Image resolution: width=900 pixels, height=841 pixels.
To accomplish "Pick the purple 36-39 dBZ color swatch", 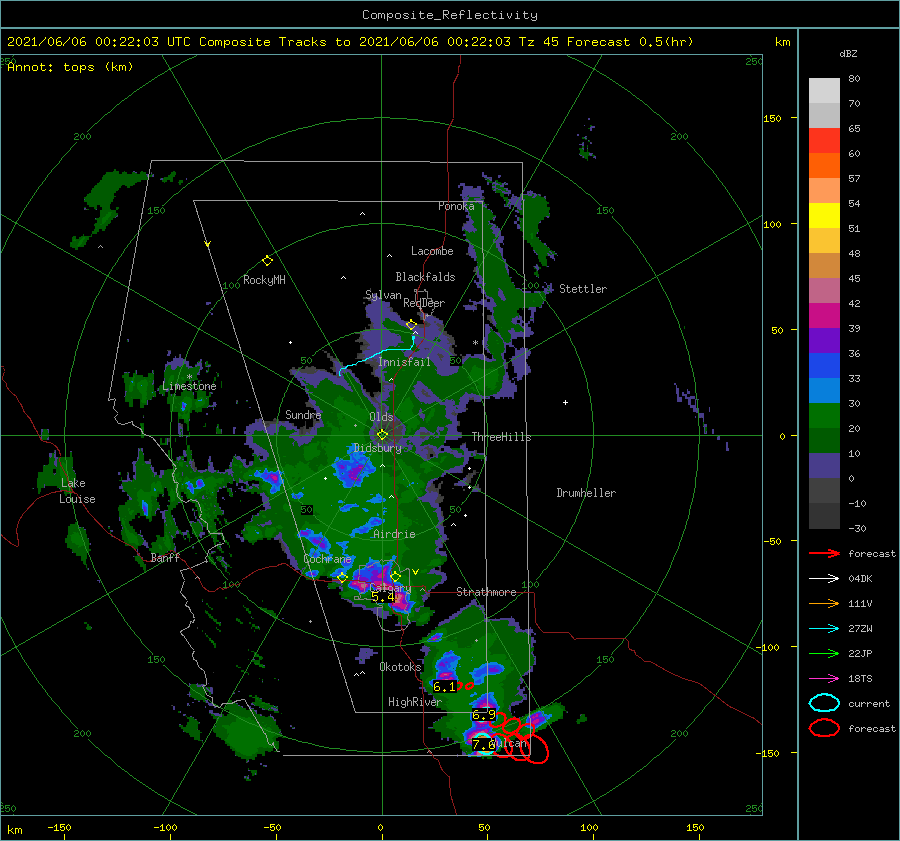I will pyautogui.click(x=824, y=341).
